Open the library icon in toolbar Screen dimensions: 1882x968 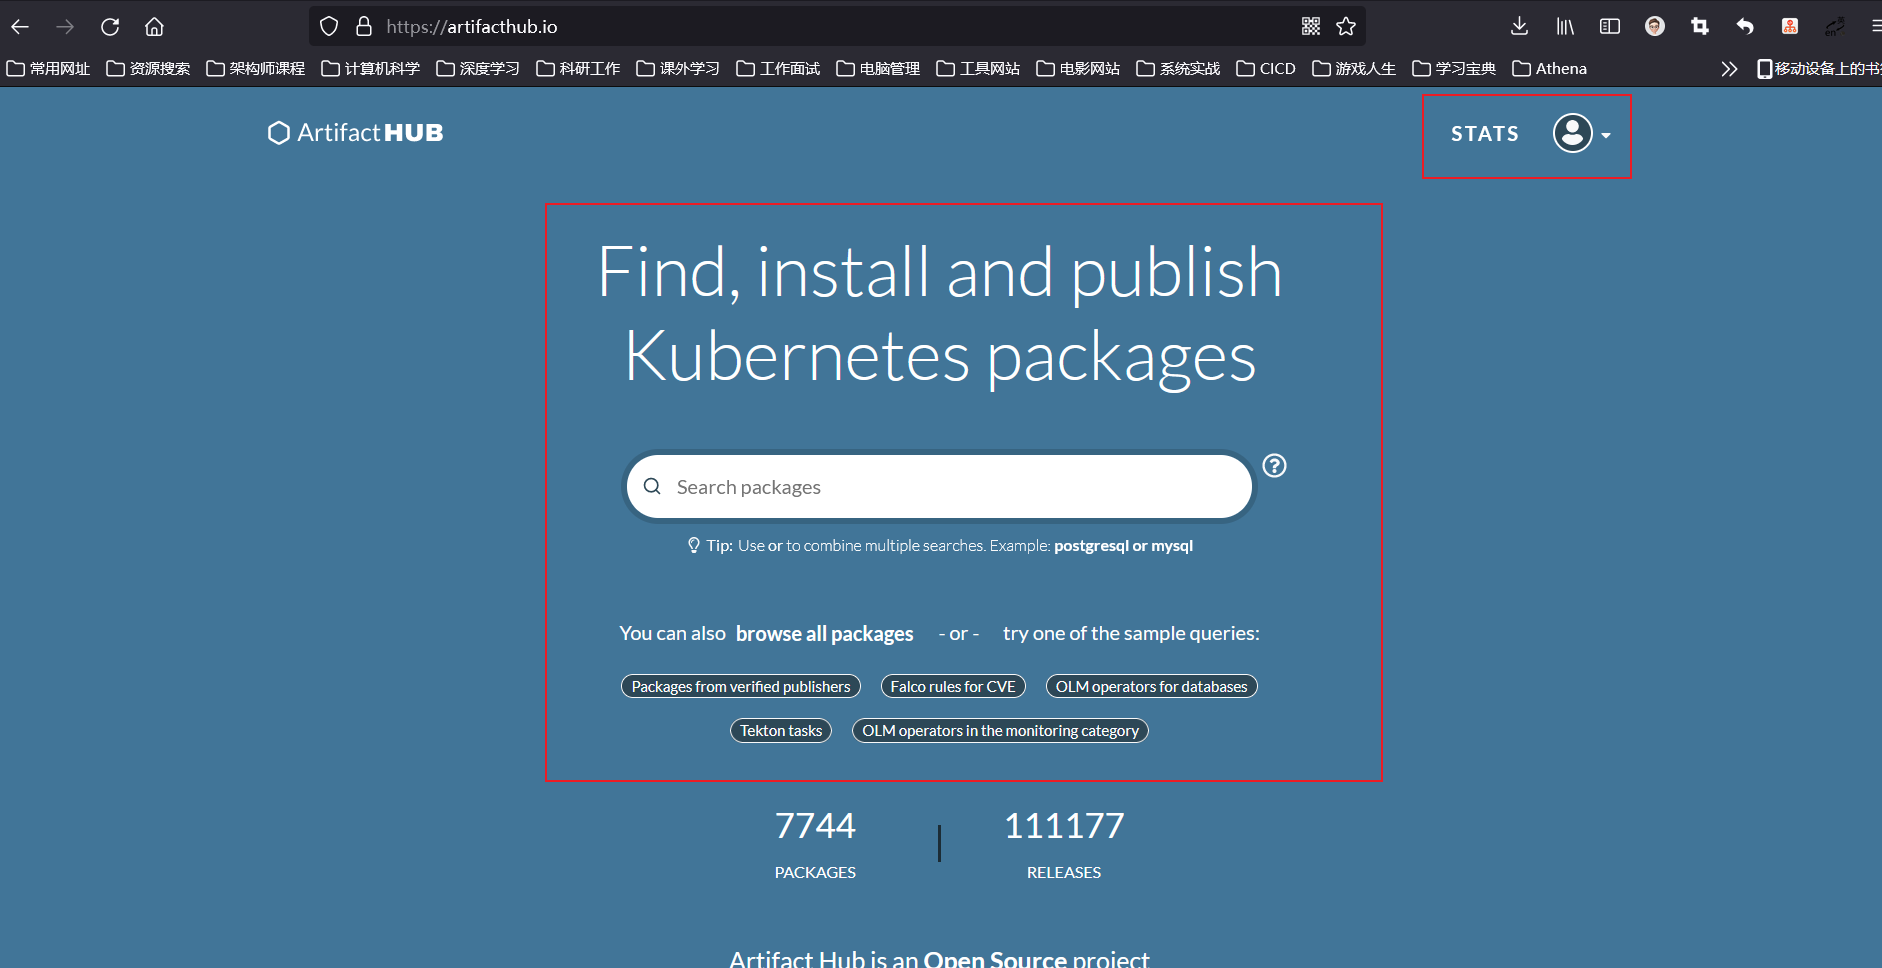1565,27
